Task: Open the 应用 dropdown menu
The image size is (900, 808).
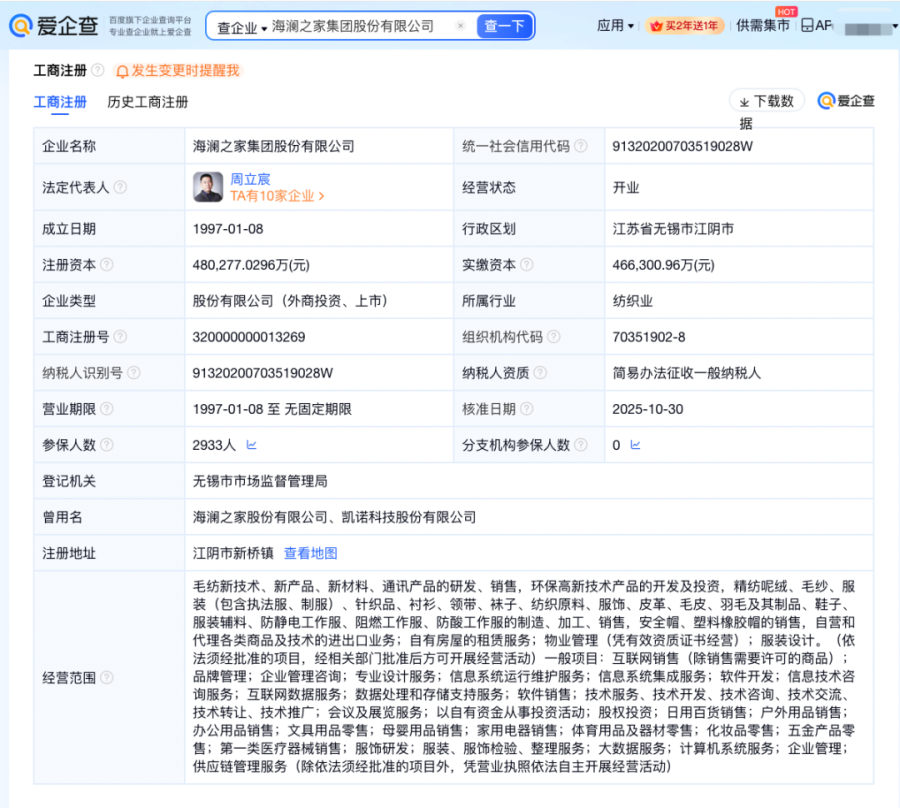Action: click(x=615, y=26)
